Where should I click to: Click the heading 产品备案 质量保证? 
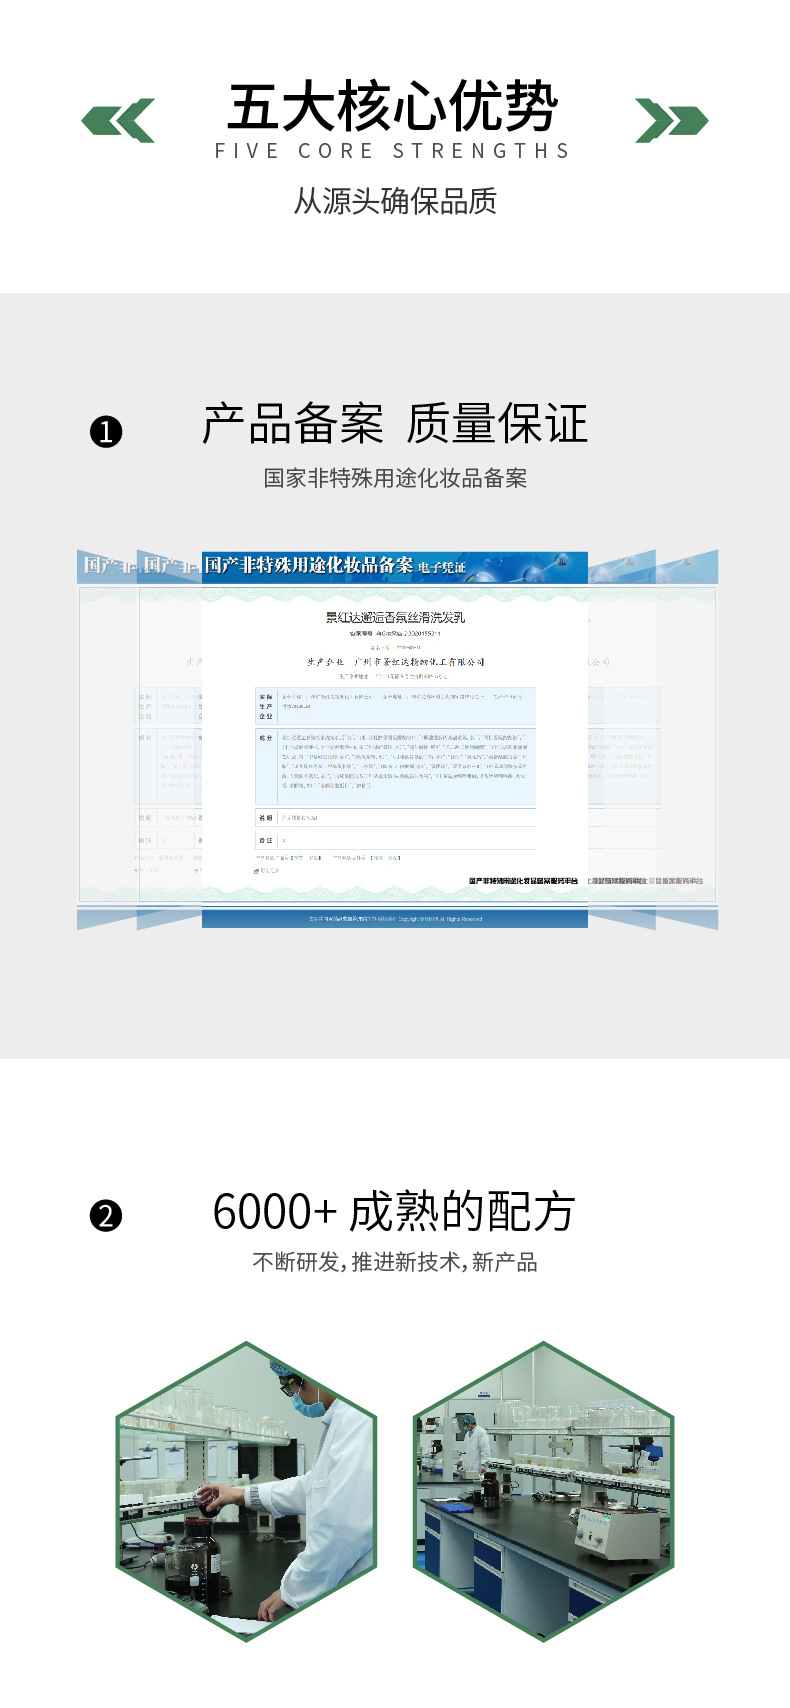click(x=395, y=423)
